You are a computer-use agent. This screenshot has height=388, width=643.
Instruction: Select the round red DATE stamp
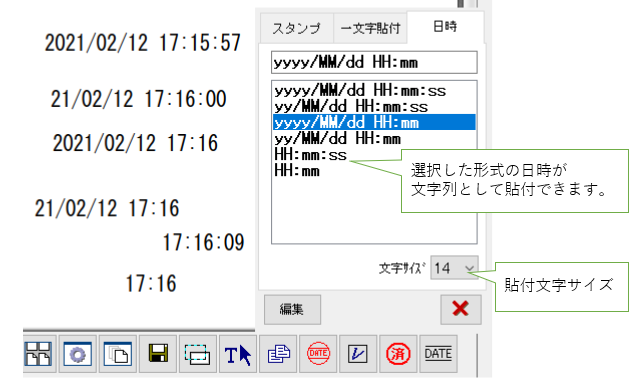tap(318, 354)
